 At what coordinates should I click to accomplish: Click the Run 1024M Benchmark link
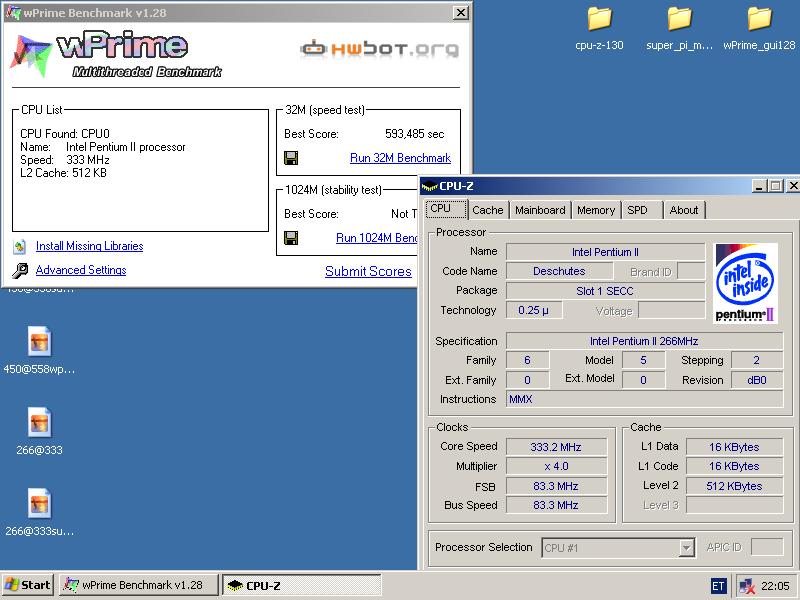377,238
